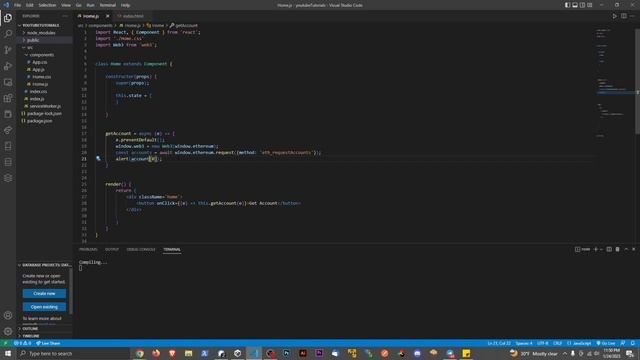Image resolution: width=640 pixels, height=360 pixels.
Task: Open App.css in the file explorer
Action: [x=40, y=62]
